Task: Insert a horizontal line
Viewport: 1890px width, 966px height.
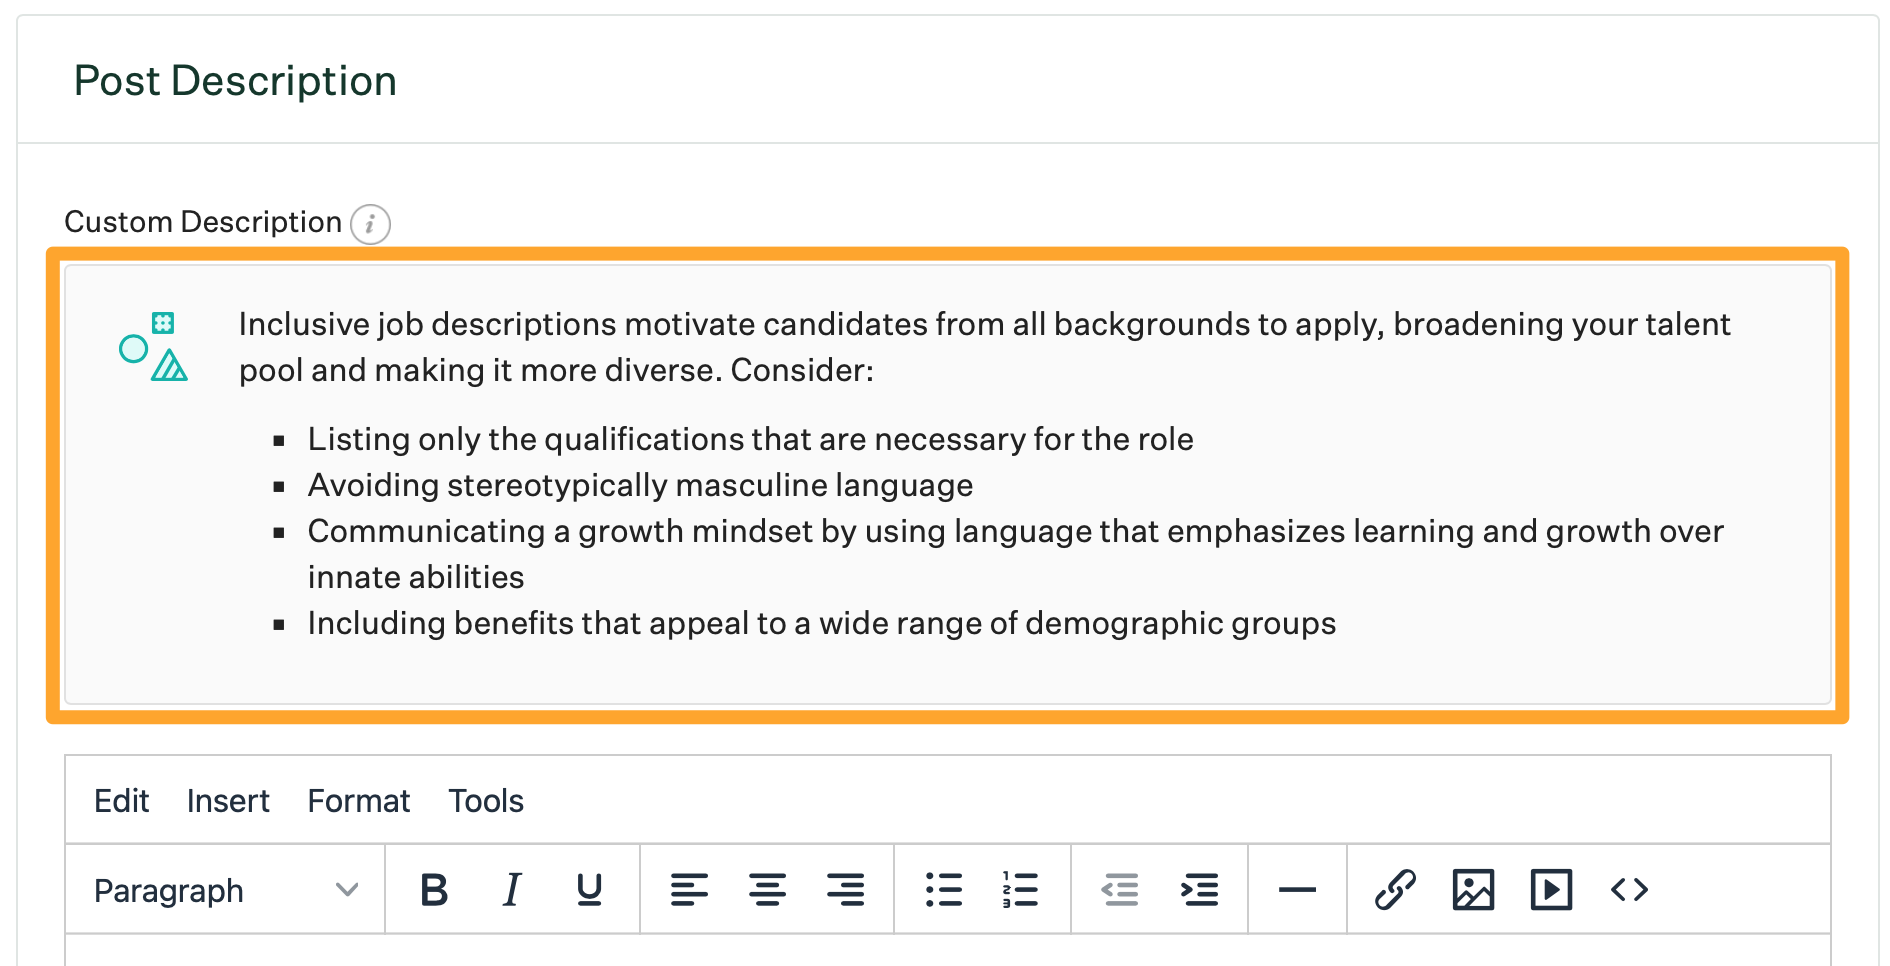Action: pyautogui.click(x=1297, y=889)
